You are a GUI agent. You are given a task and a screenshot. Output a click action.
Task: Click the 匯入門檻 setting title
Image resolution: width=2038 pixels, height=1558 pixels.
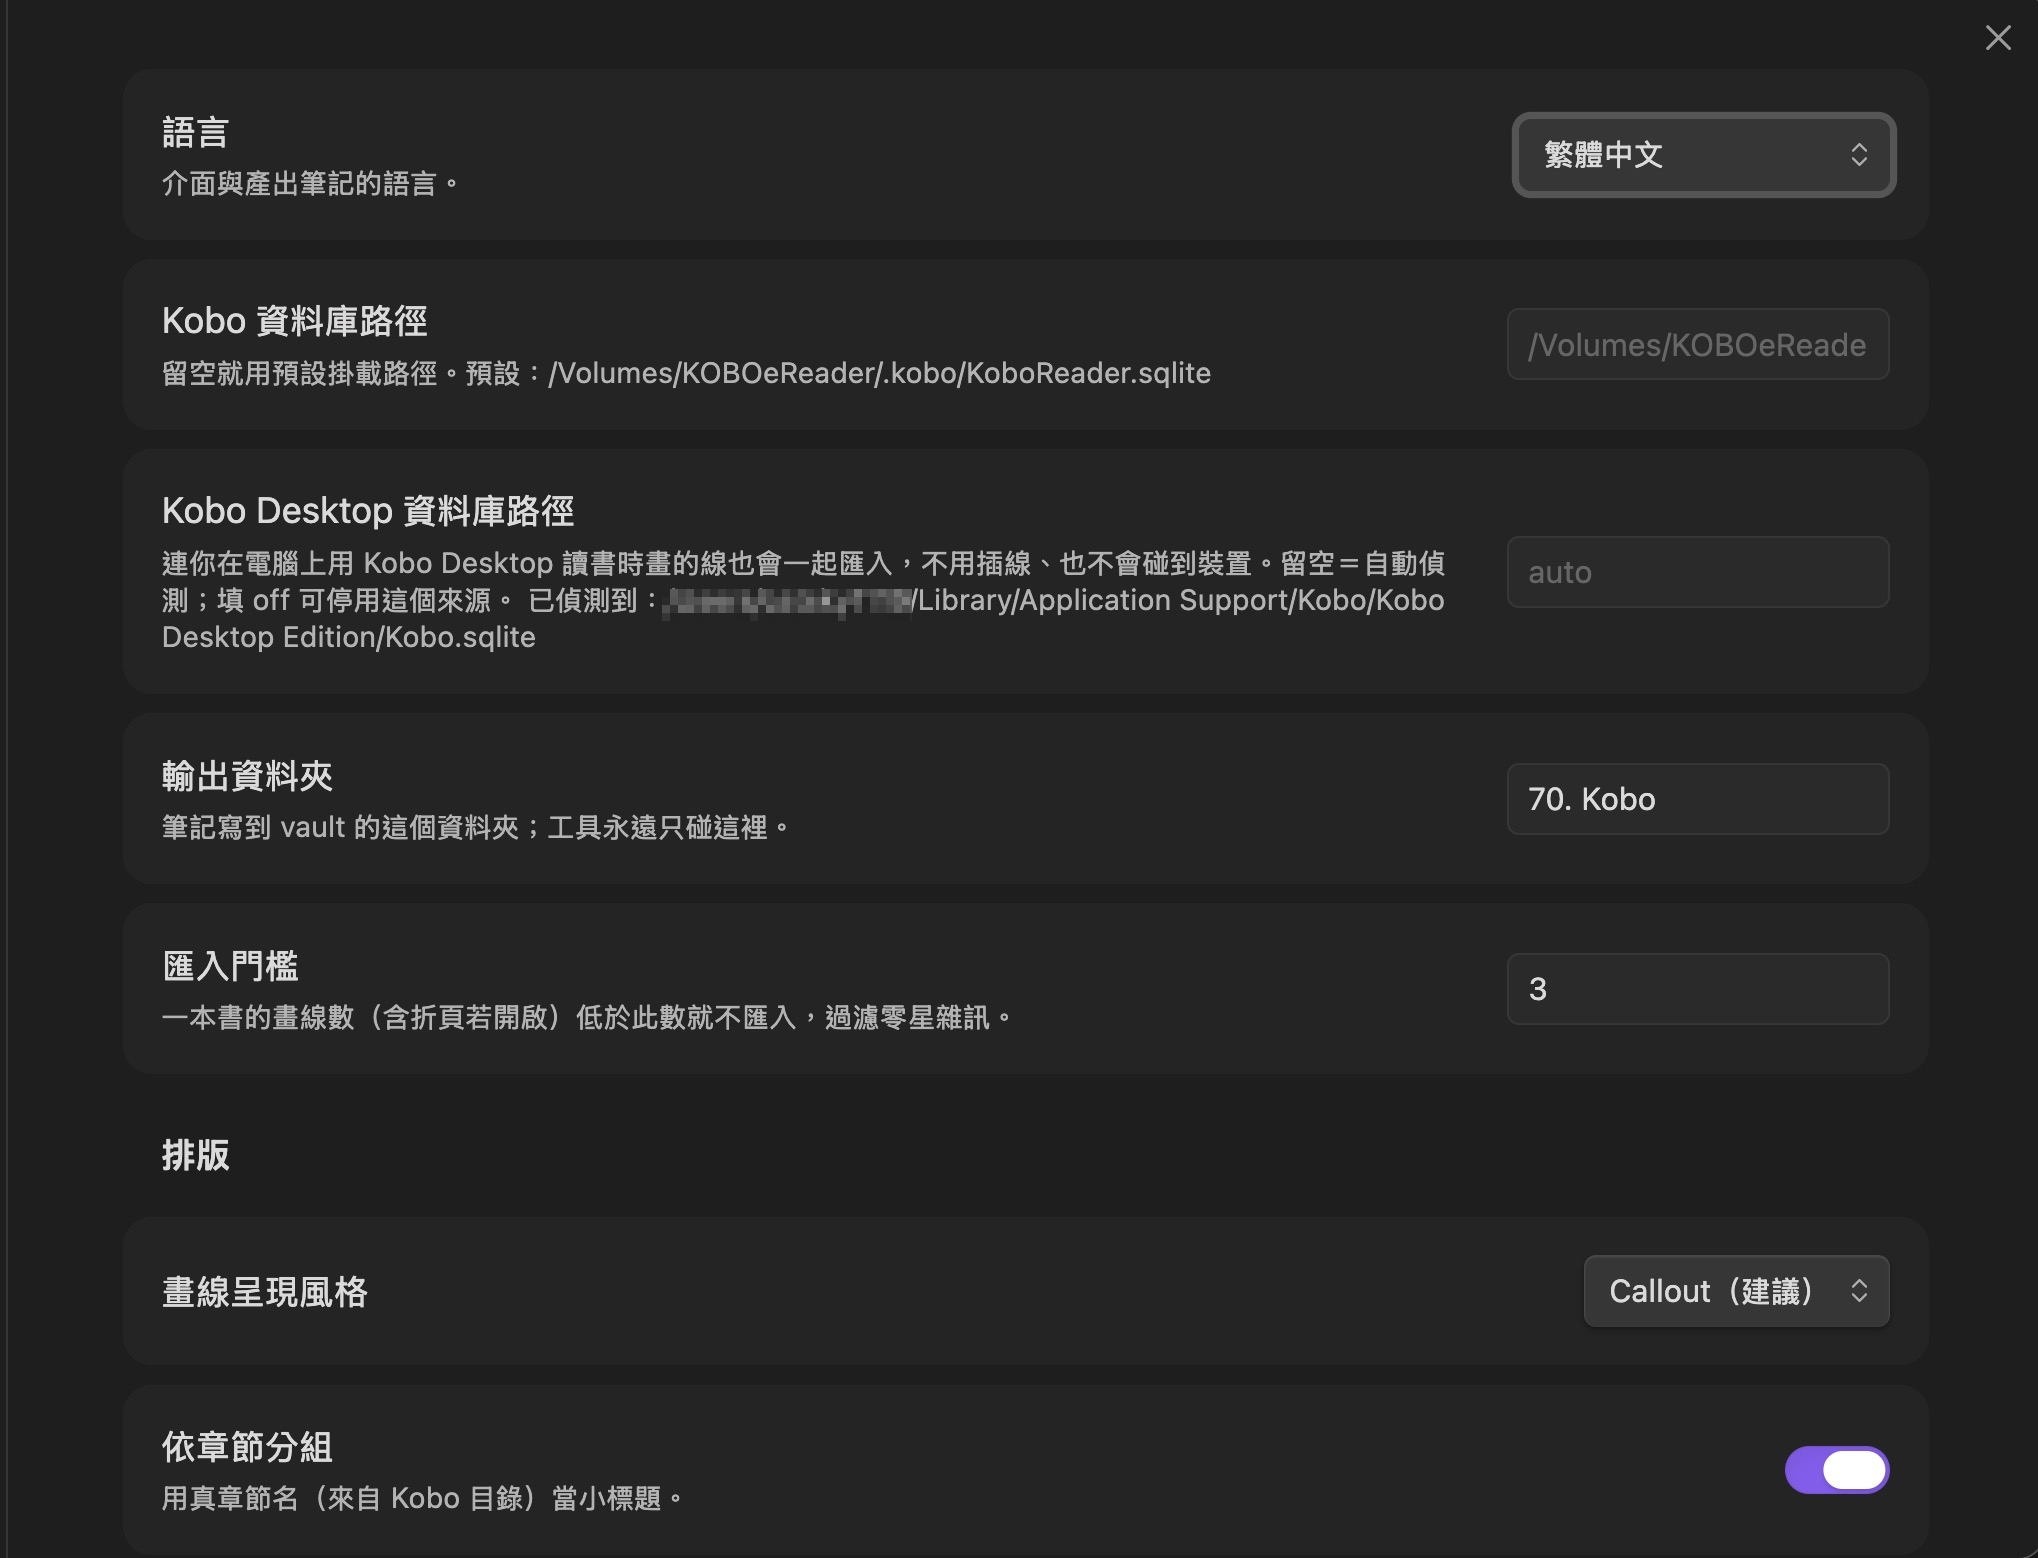click(x=230, y=966)
